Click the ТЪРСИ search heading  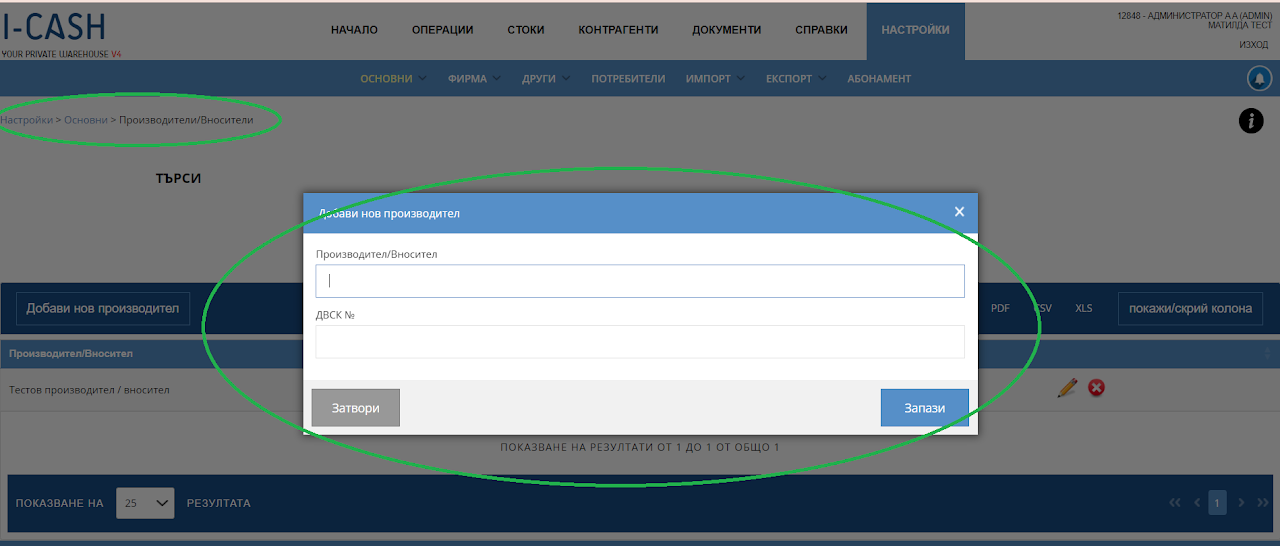tap(179, 178)
